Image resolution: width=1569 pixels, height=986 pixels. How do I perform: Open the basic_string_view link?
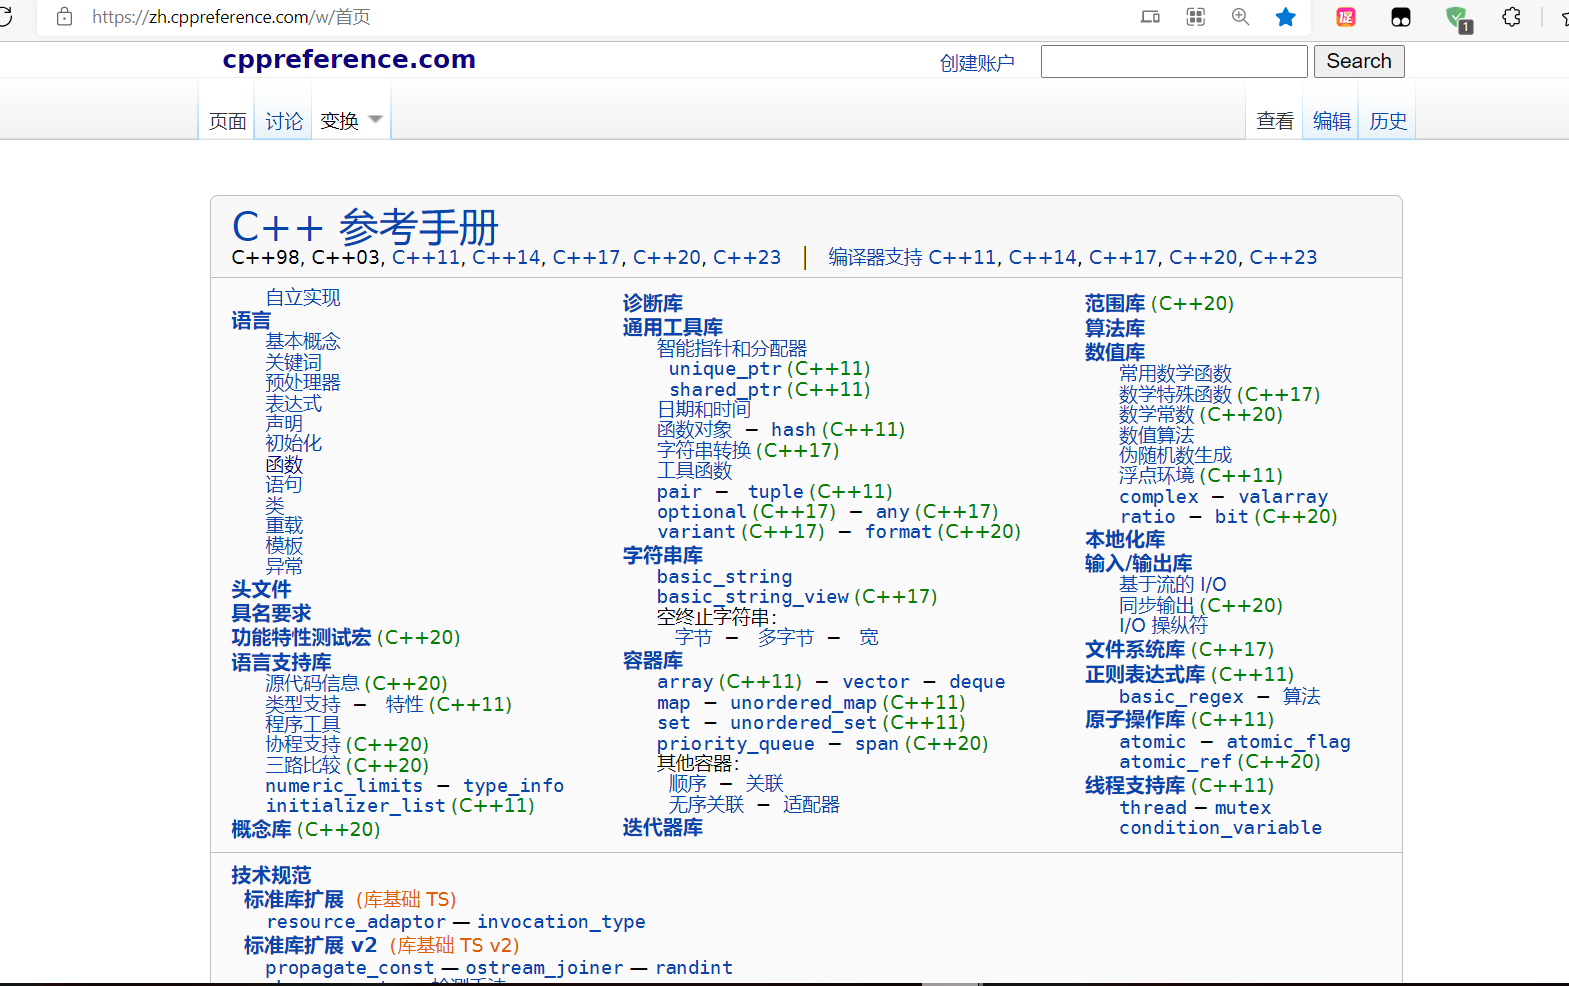coord(753,597)
